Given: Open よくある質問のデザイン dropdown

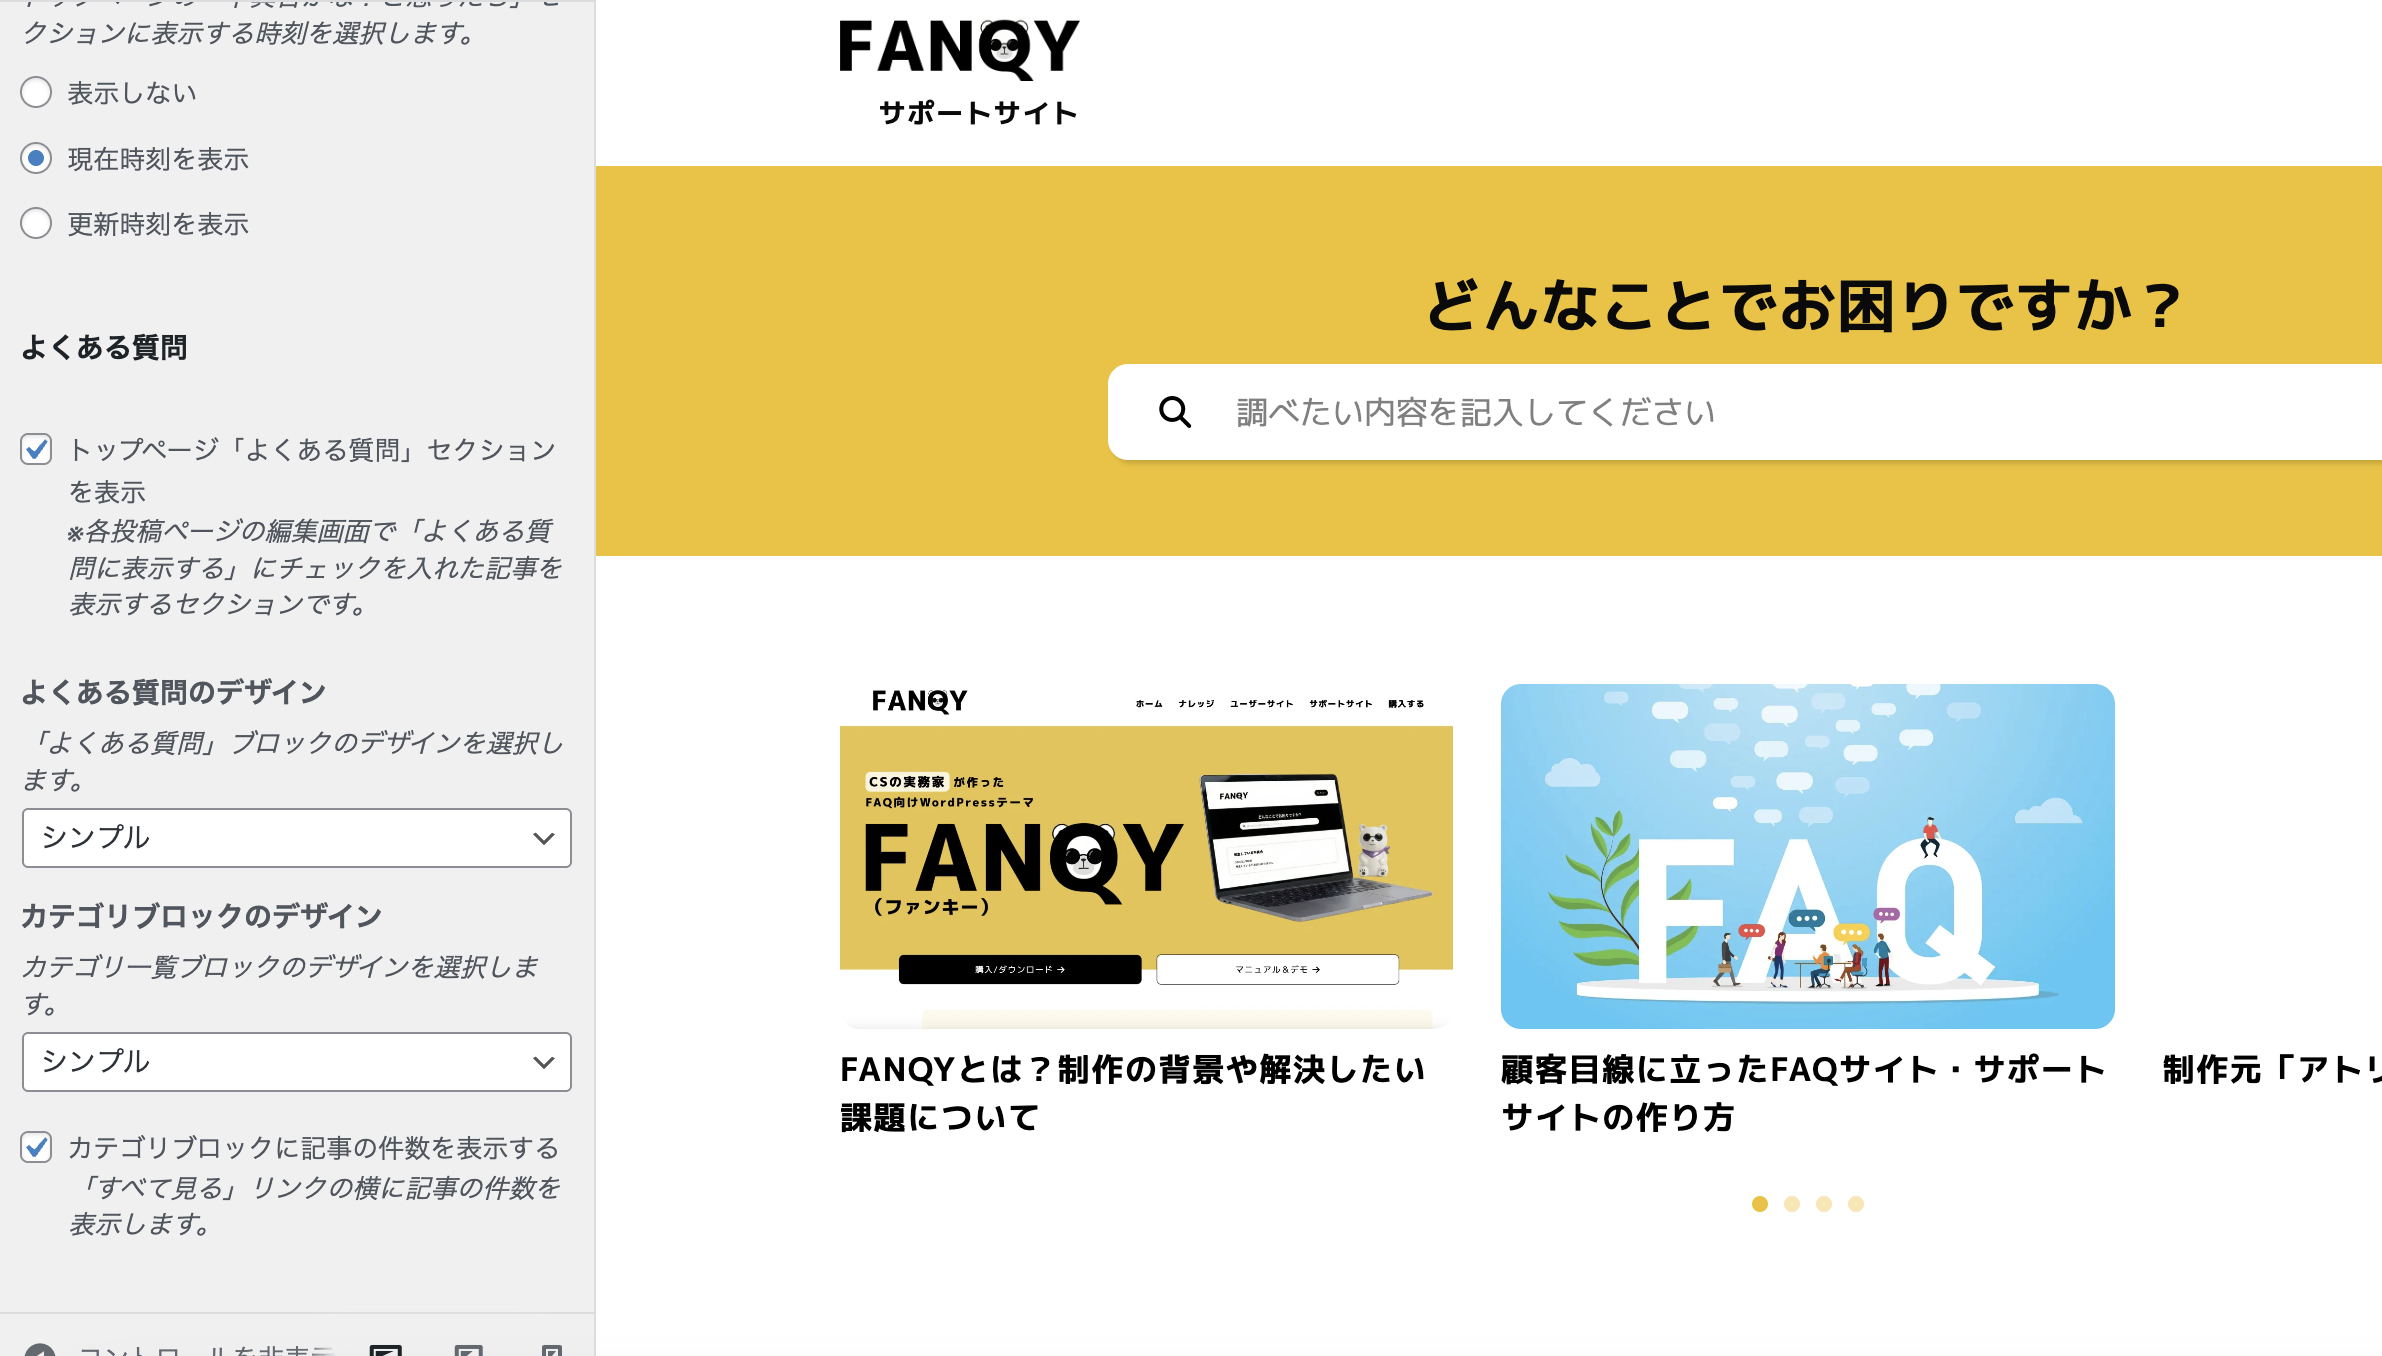Looking at the screenshot, I should (x=296, y=838).
